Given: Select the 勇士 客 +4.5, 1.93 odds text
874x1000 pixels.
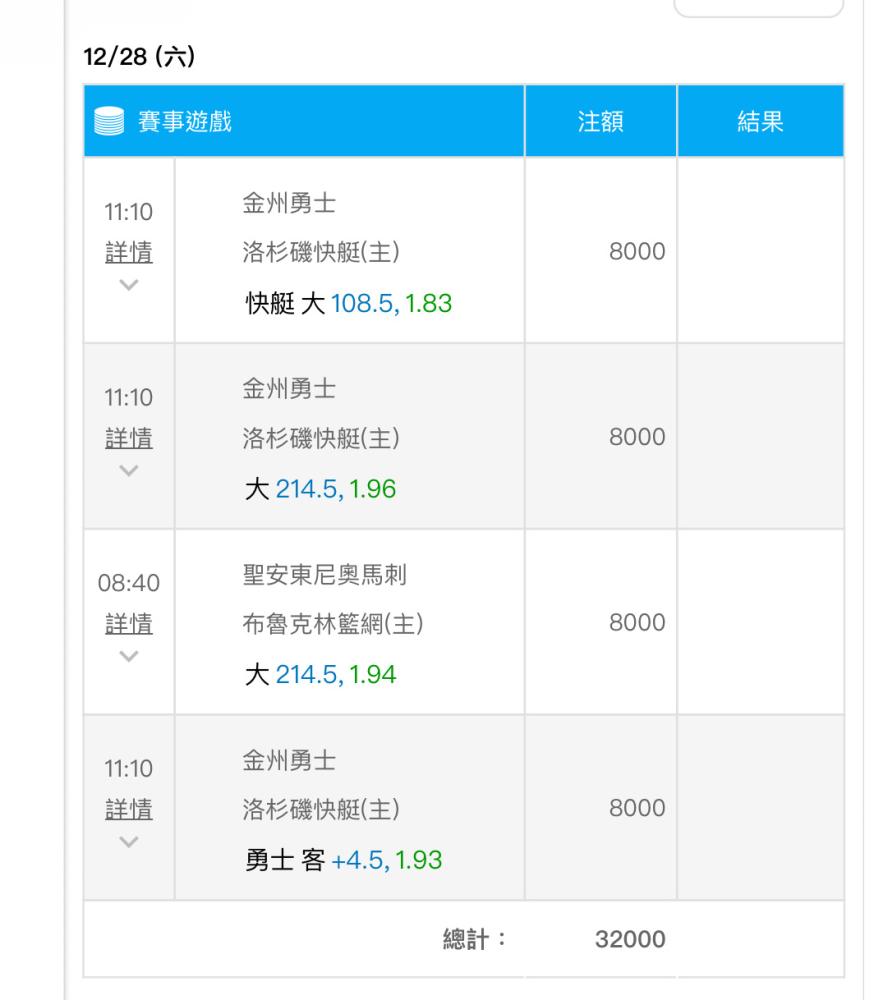Looking at the screenshot, I should click(x=343, y=860).
